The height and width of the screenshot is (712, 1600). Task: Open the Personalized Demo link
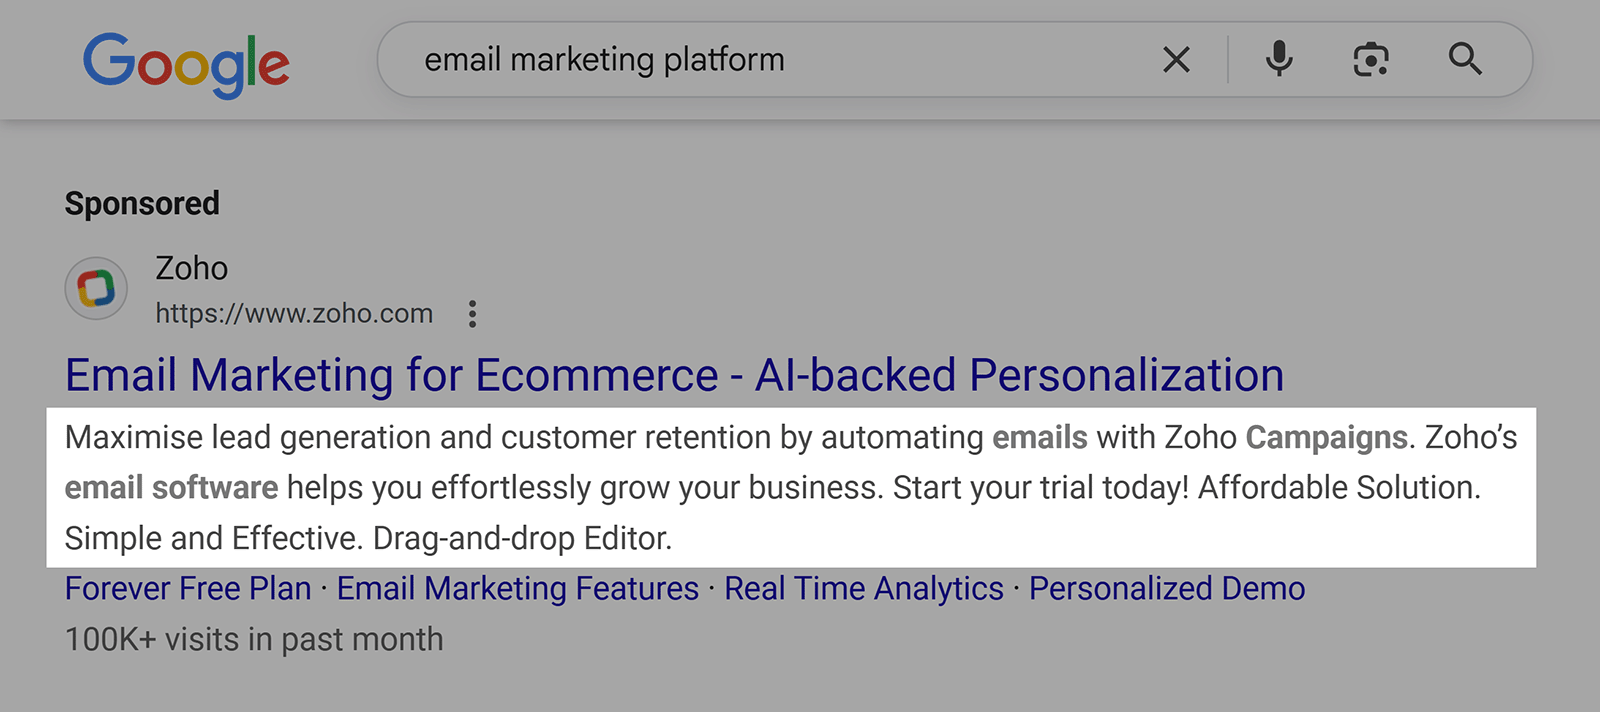pos(1166,588)
